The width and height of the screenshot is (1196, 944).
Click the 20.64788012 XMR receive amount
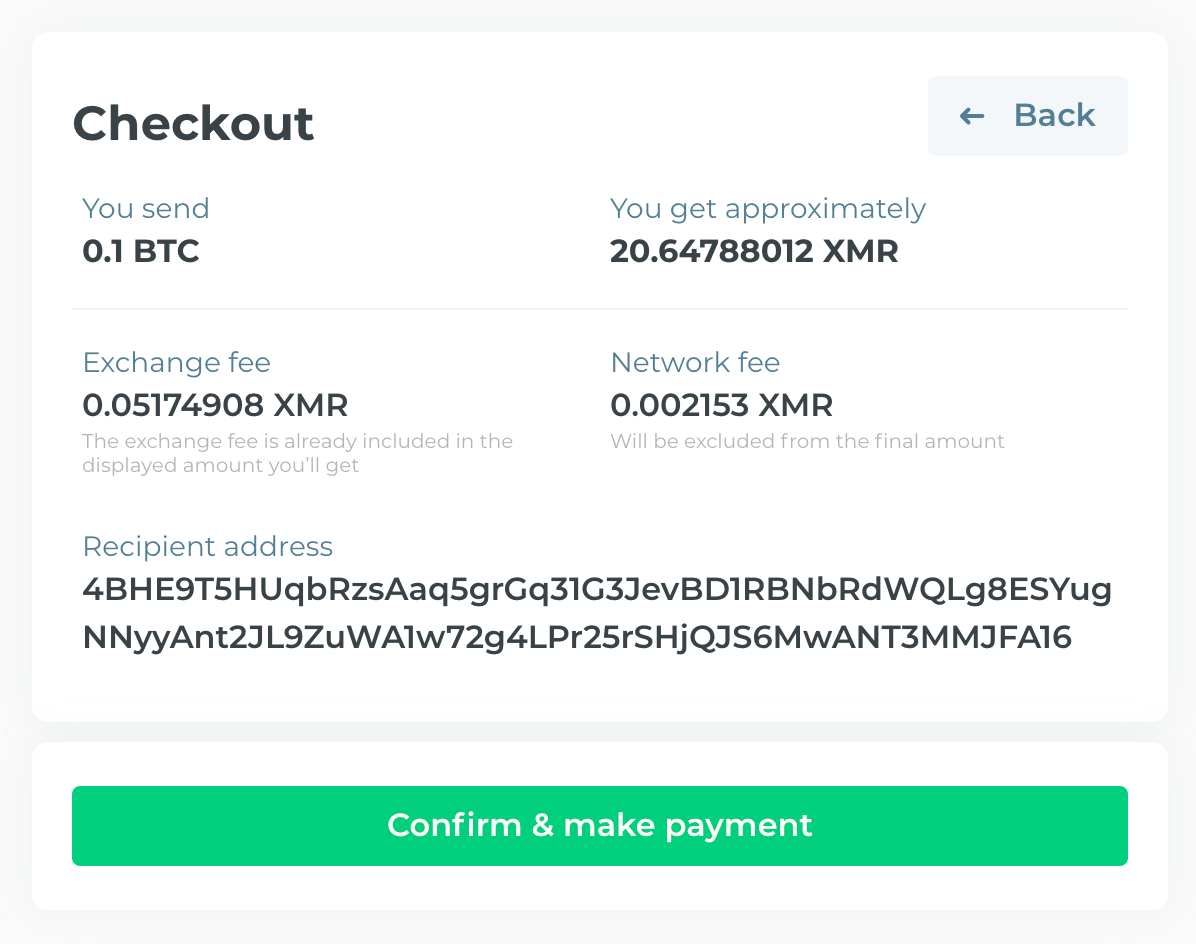tap(754, 251)
